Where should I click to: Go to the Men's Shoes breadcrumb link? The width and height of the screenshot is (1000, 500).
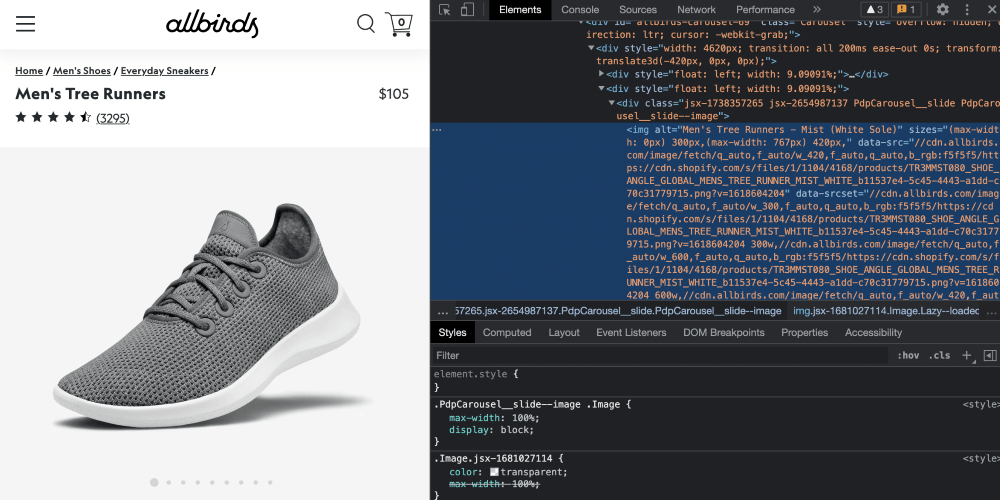click(82, 71)
